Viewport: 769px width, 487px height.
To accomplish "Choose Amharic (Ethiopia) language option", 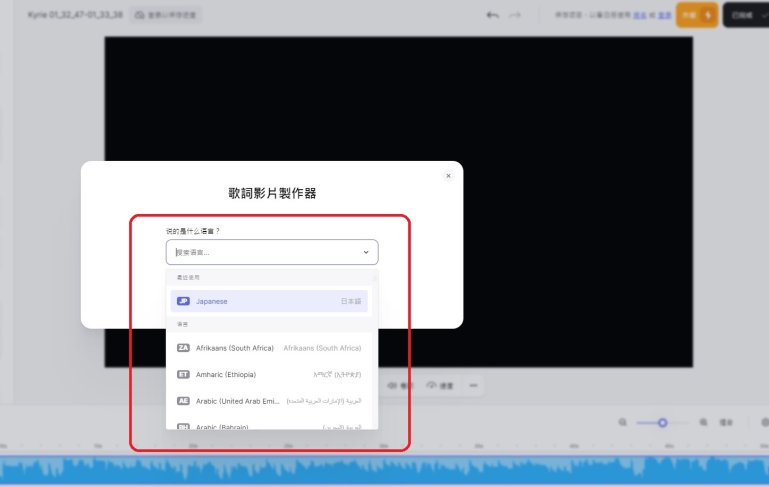I will (x=269, y=374).
